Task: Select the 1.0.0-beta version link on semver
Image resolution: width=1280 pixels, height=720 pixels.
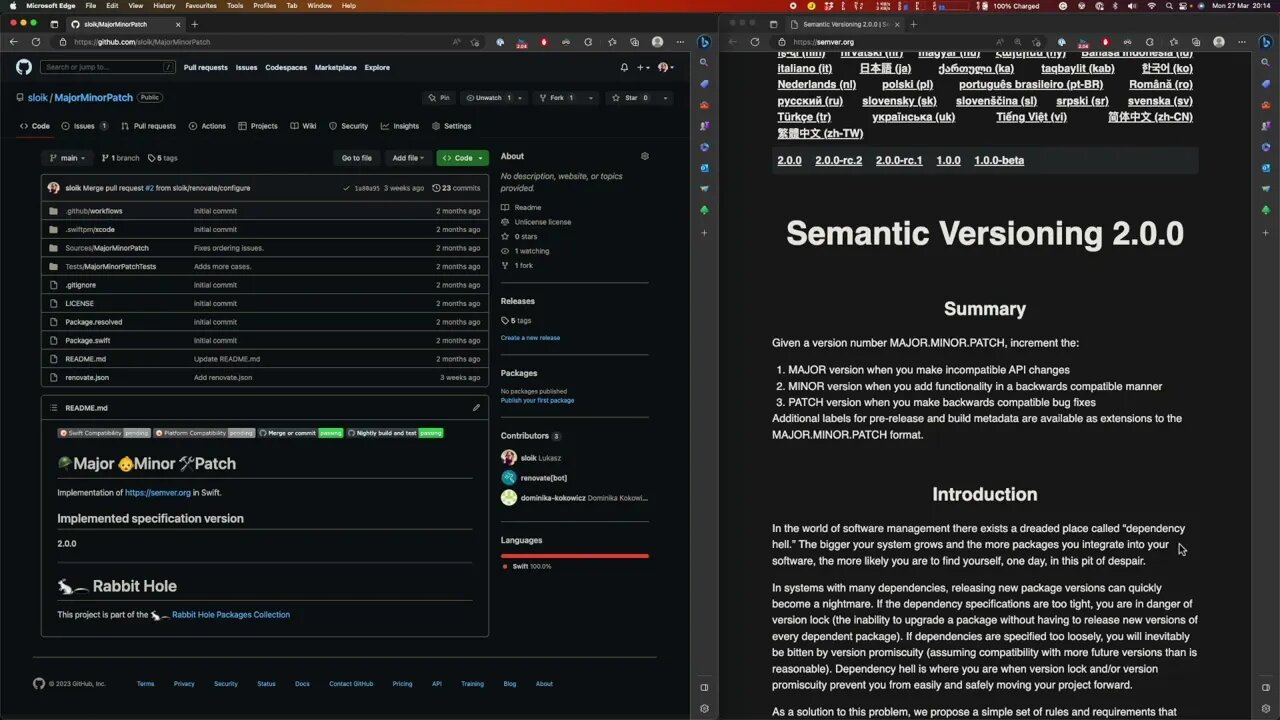Action: 999,160
